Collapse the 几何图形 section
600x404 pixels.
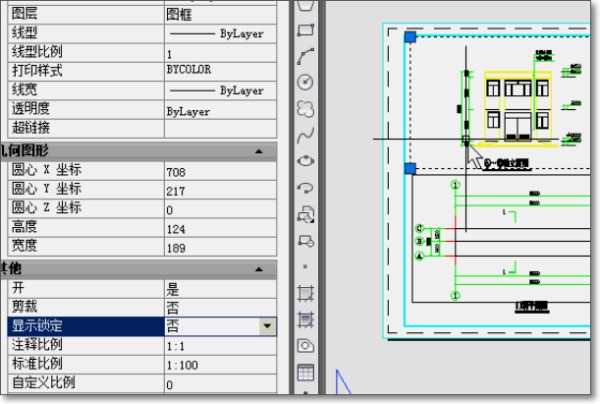[x=260, y=150]
